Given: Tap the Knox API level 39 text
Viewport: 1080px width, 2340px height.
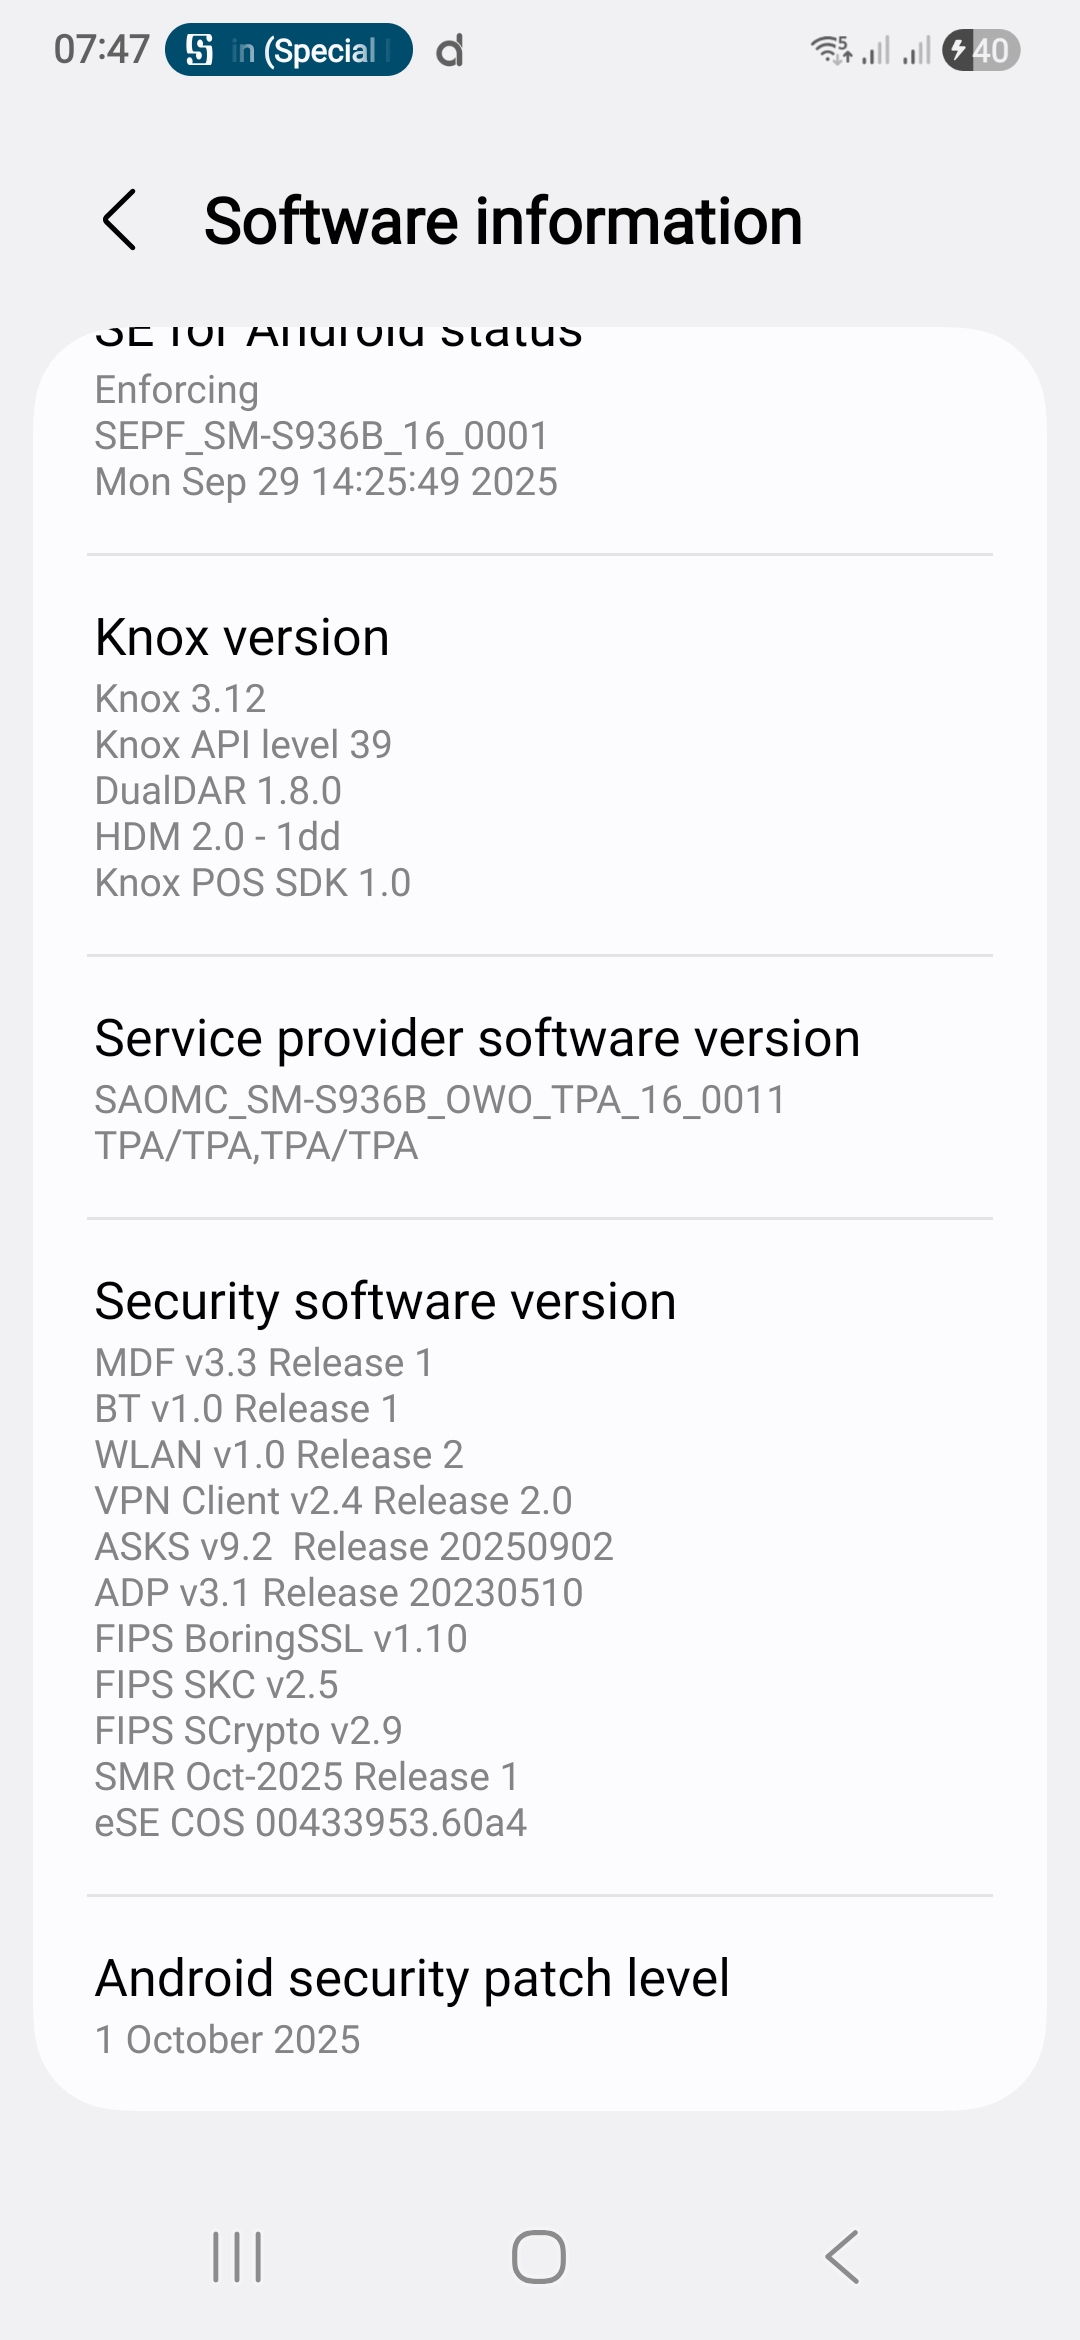Looking at the screenshot, I should click(x=243, y=745).
